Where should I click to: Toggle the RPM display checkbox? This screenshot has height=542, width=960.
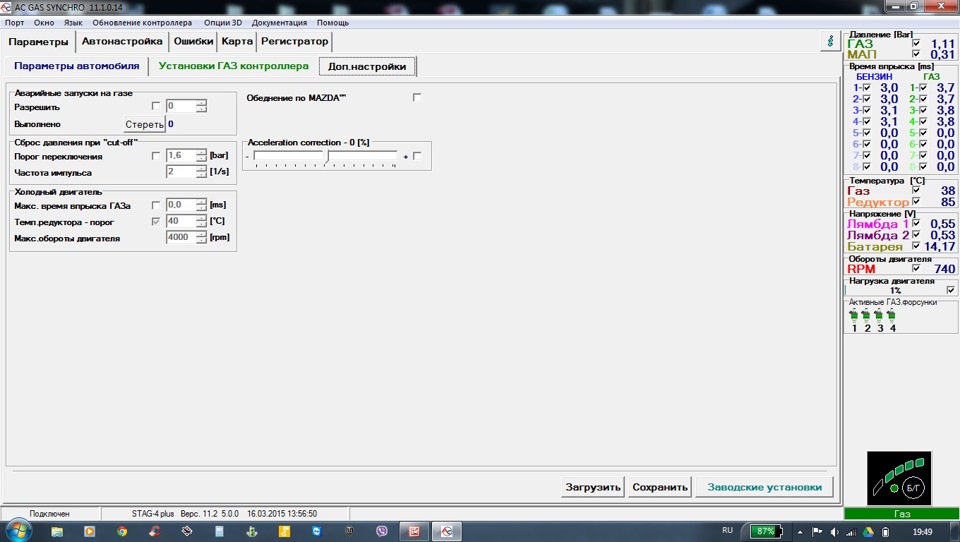pyautogui.click(x=916, y=268)
